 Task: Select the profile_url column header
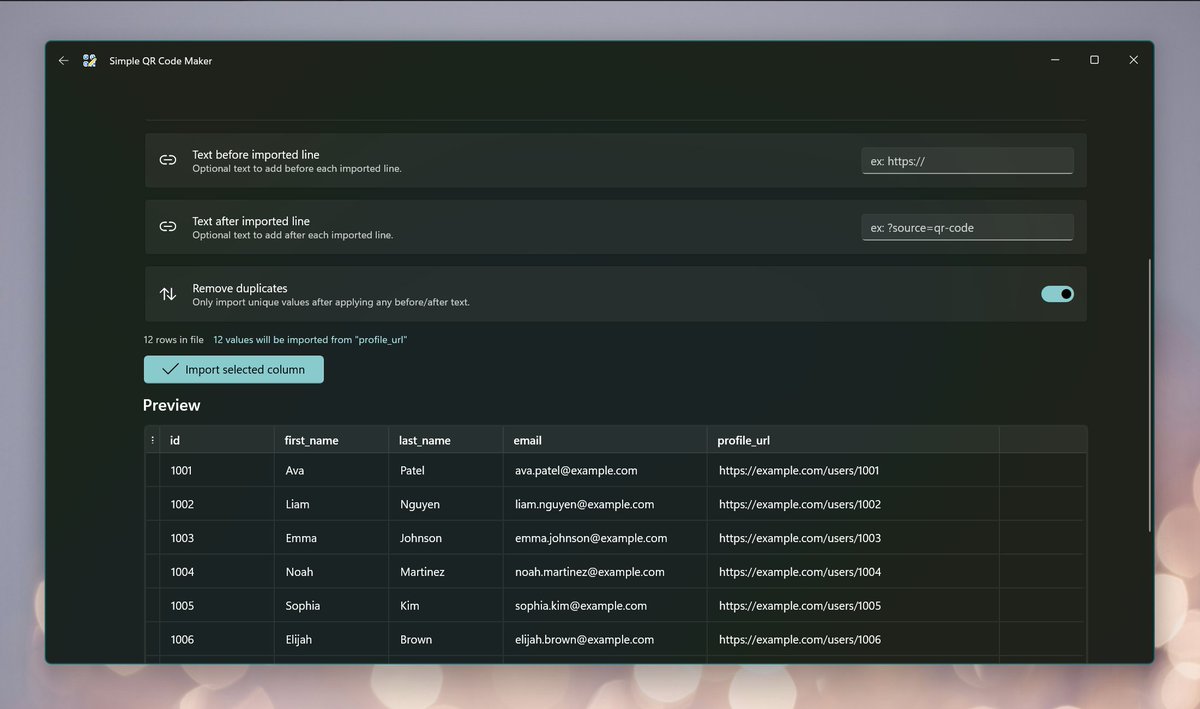click(x=853, y=440)
